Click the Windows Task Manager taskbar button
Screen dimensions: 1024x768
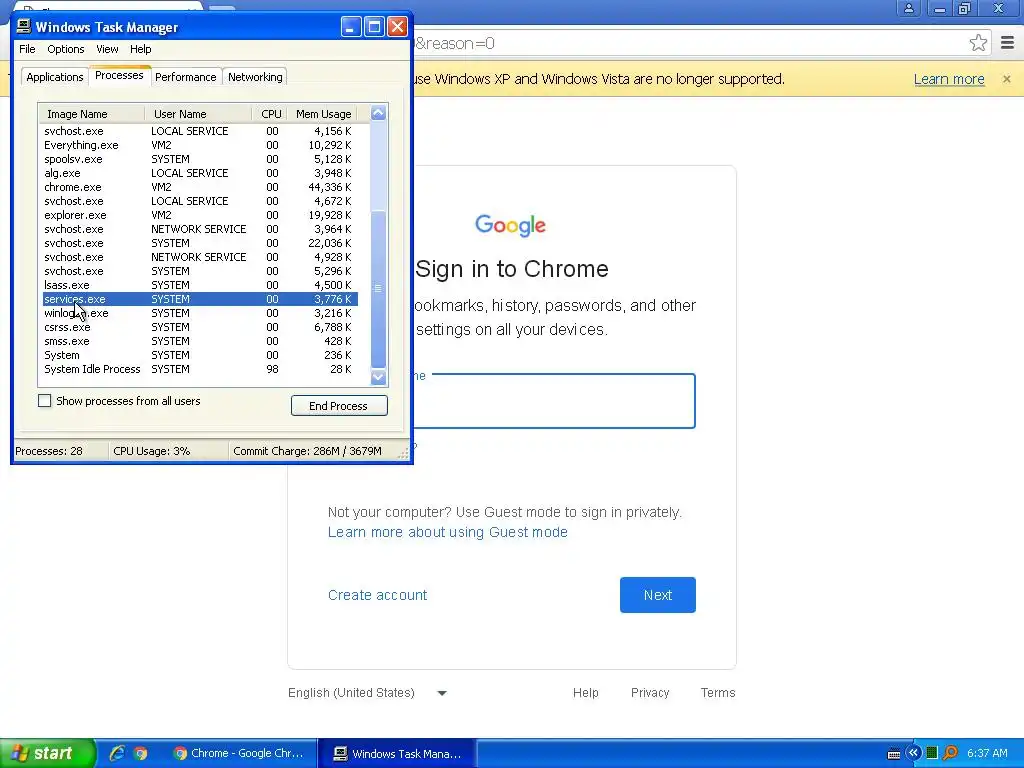click(x=397, y=754)
